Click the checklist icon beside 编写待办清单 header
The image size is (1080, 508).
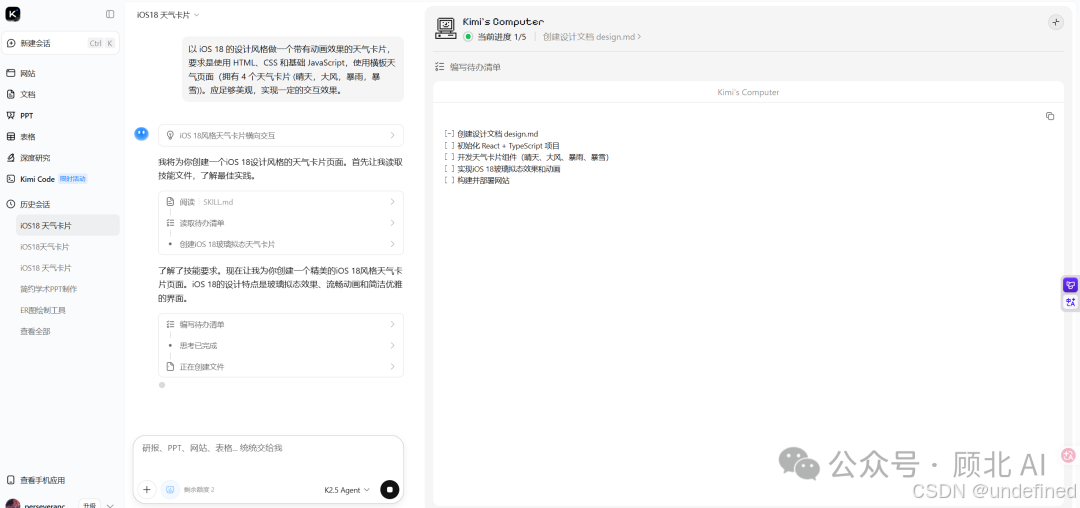[439, 67]
